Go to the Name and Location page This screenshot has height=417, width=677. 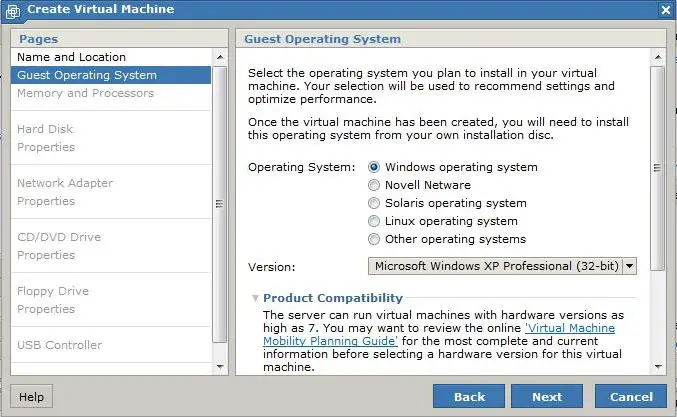click(x=111, y=57)
